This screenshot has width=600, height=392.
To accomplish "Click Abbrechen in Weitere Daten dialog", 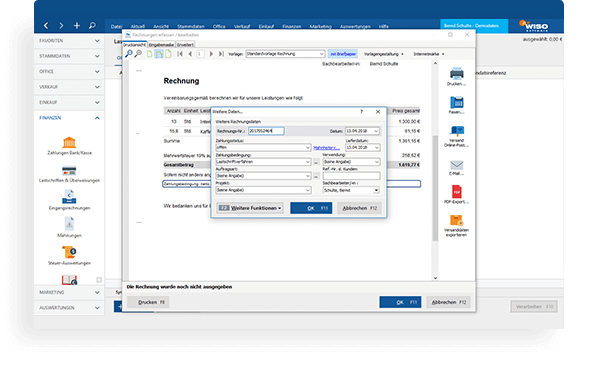I will 359,208.
